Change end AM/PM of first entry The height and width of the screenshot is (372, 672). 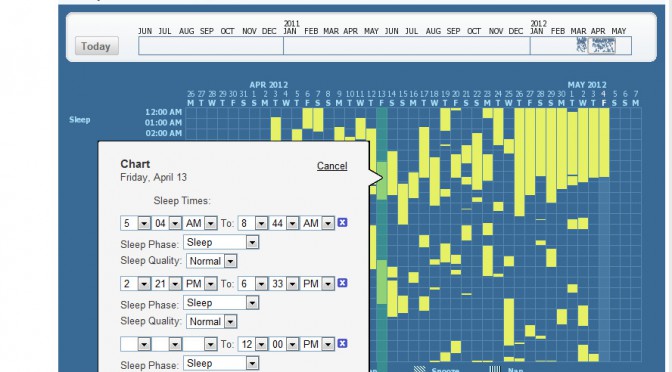tap(317, 223)
